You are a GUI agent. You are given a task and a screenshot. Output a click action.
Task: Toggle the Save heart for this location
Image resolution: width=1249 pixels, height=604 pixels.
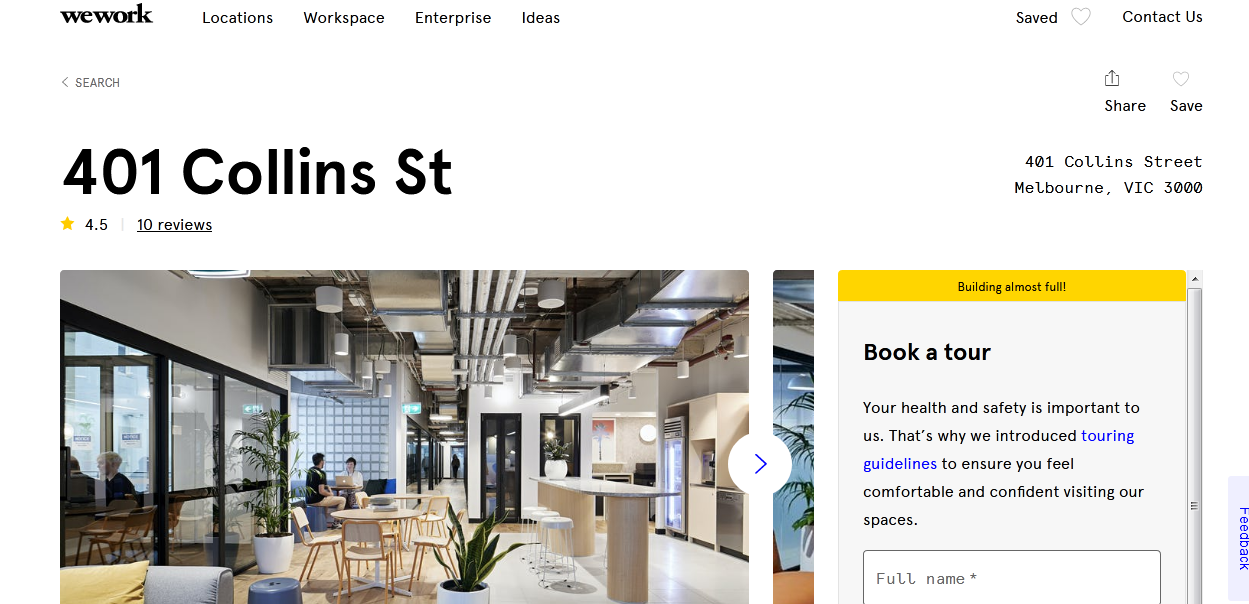click(x=1181, y=79)
